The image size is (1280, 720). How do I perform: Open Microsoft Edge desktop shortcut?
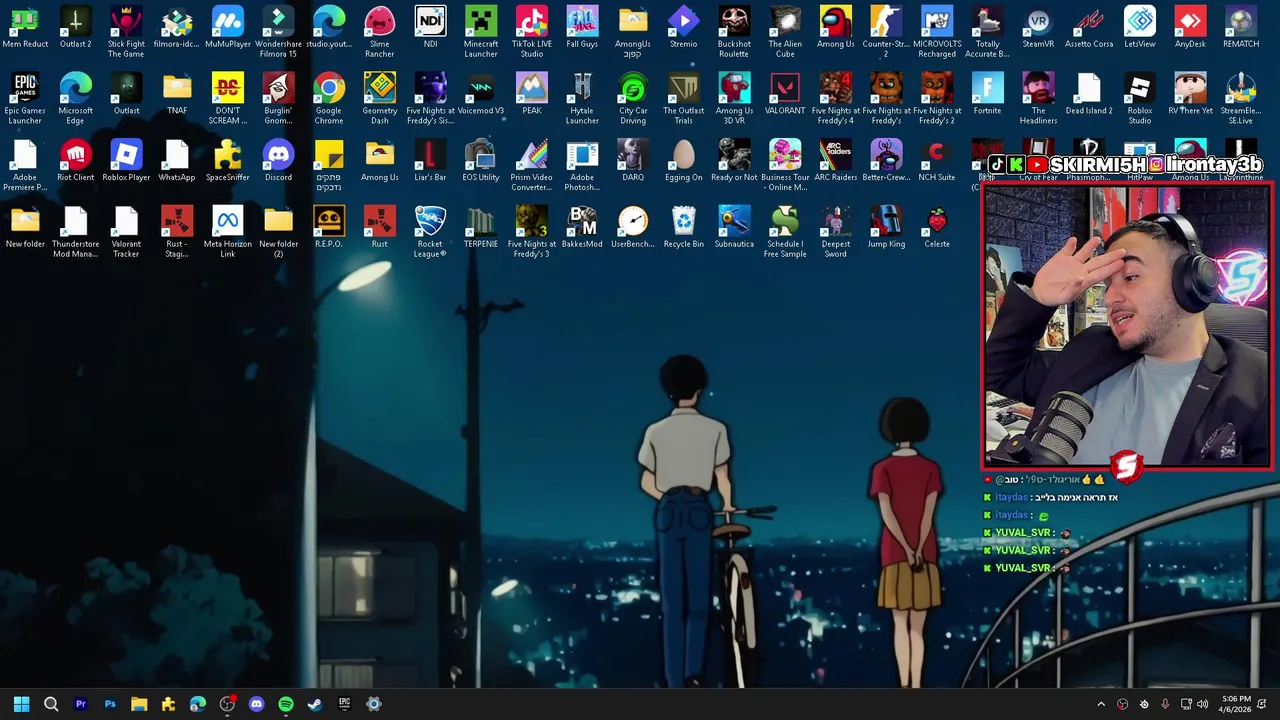pyautogui.click(x=75, y=99)
